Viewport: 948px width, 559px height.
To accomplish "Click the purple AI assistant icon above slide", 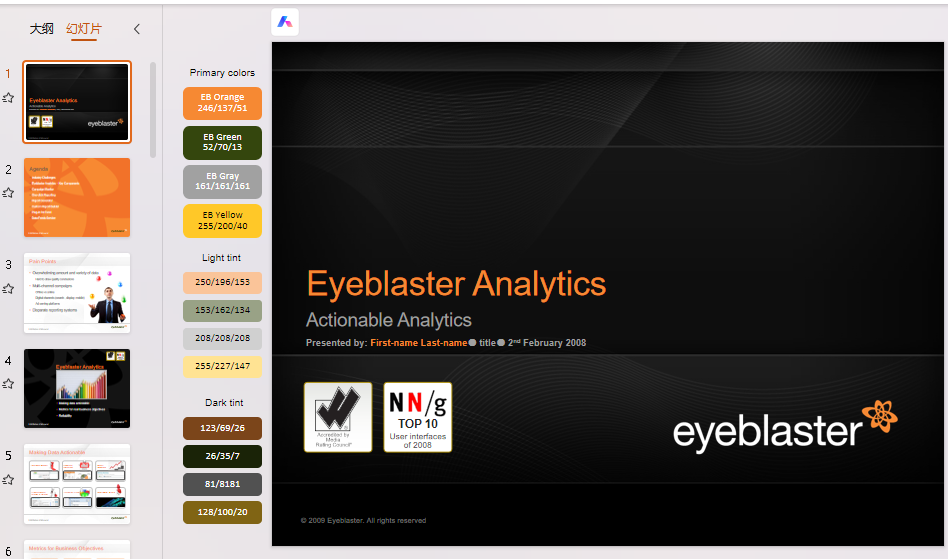I will (285, 22).
